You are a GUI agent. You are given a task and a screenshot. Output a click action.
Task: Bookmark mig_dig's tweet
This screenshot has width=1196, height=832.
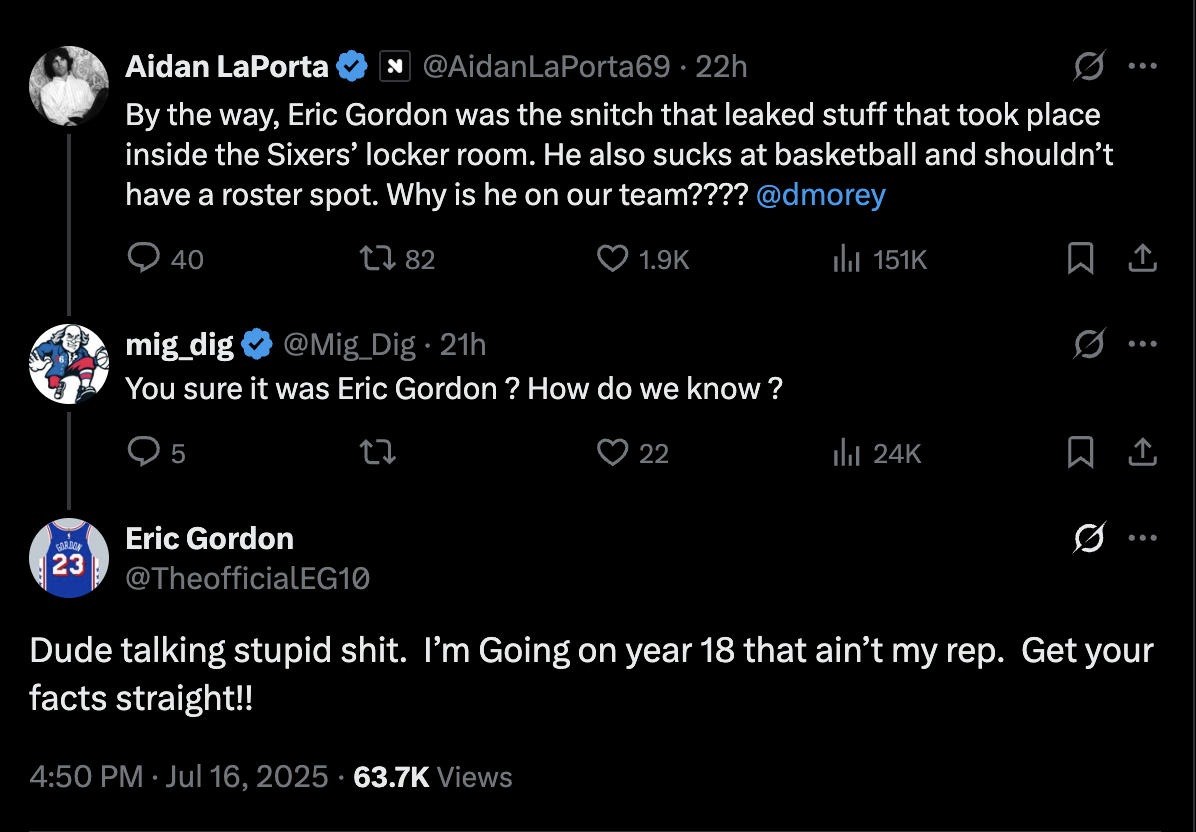pyautogui.click(x=1080, y=453)
